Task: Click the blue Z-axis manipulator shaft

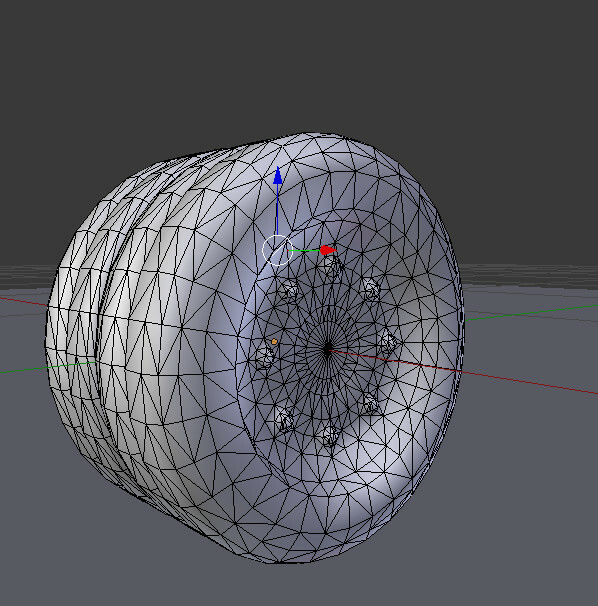Action: (x=277, y=210)
